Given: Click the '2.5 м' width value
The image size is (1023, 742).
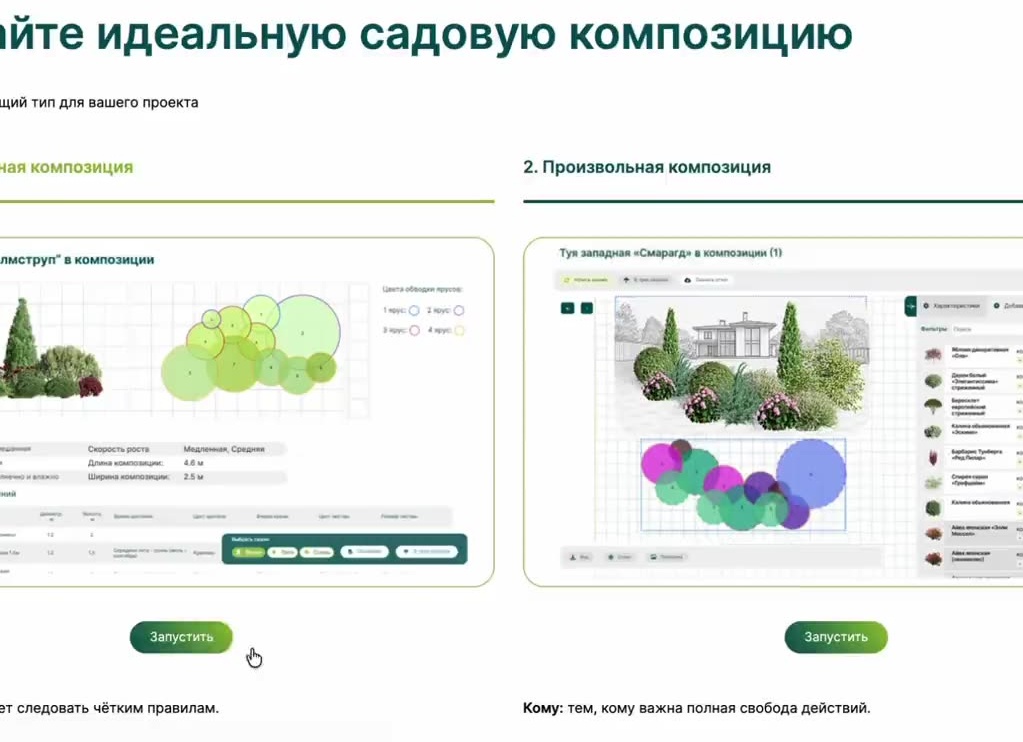Looking at the screenshot, I should tap(193, 477).
